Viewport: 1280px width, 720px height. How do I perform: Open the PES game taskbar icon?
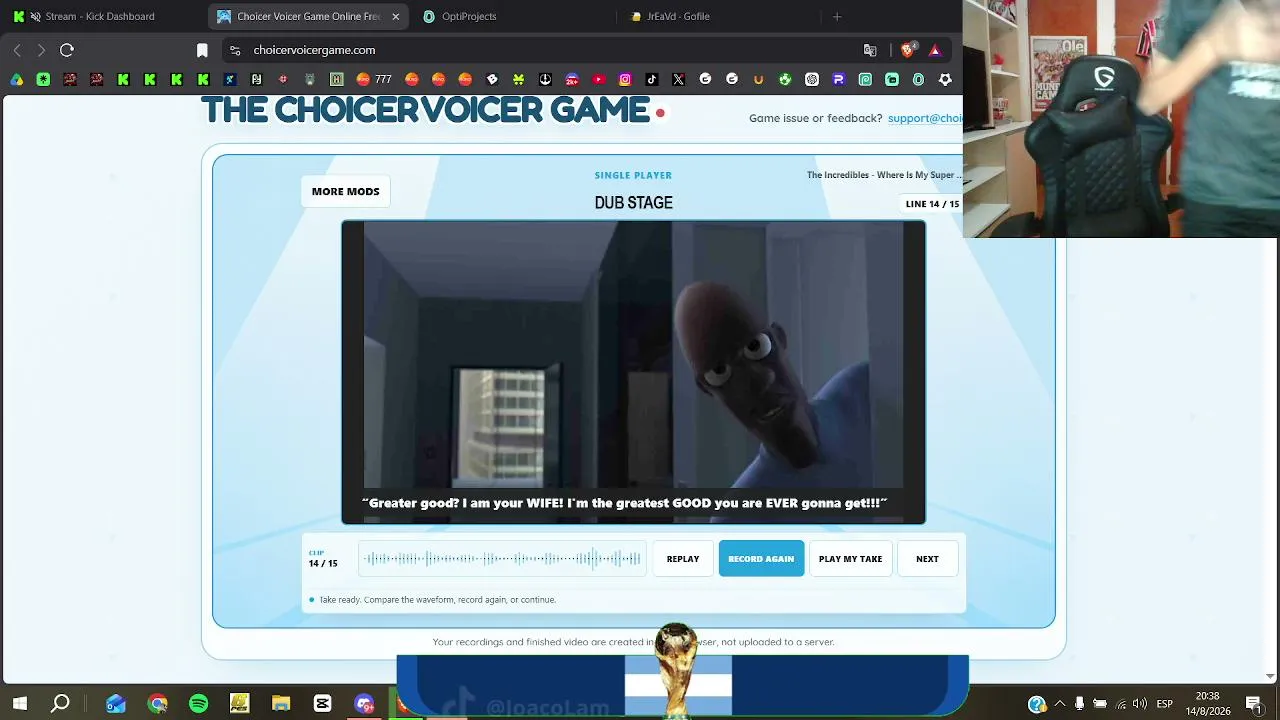239,704
